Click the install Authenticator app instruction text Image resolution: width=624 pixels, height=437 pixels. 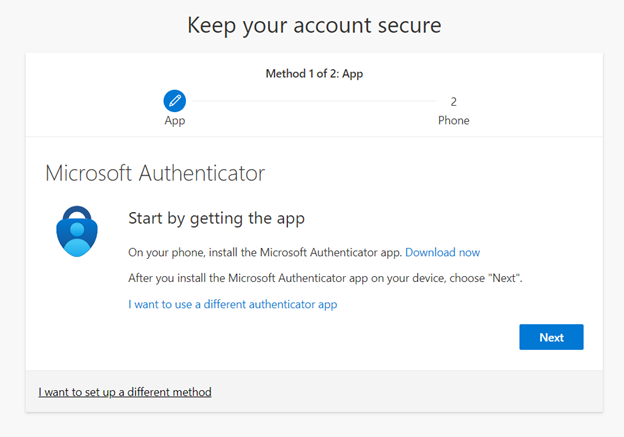(265, 252)
